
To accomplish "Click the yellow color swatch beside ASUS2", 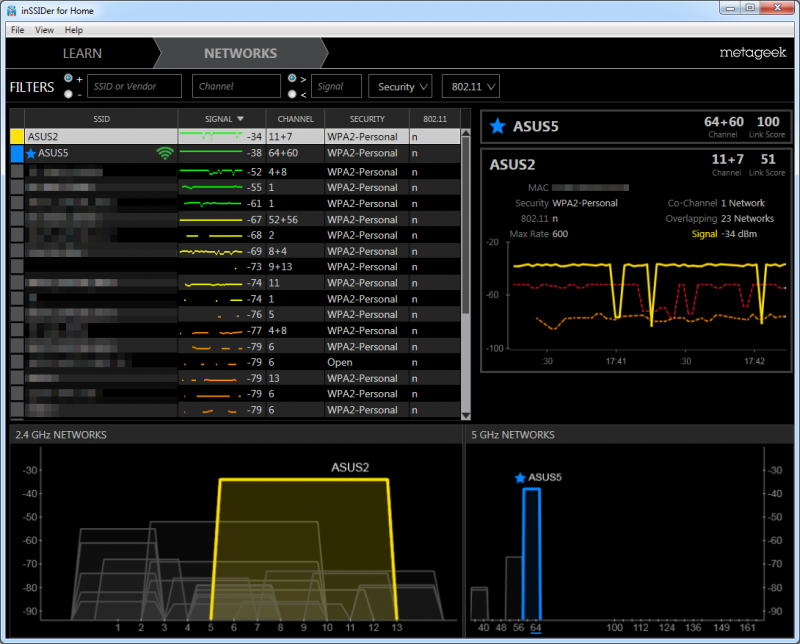I will [17, 137].
